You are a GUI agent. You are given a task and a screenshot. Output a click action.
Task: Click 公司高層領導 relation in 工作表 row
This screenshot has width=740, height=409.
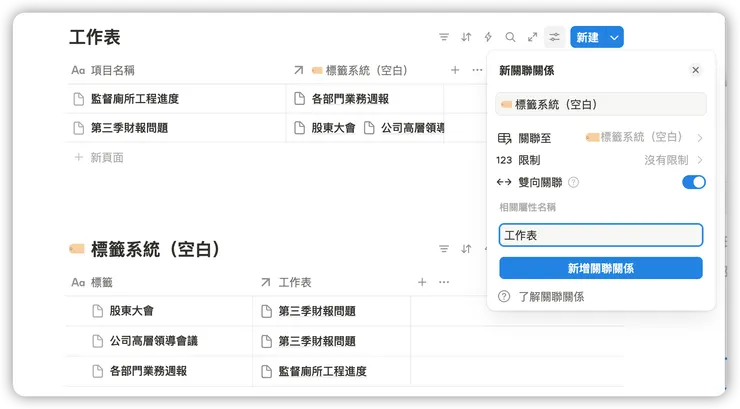(x=412, y=128)
